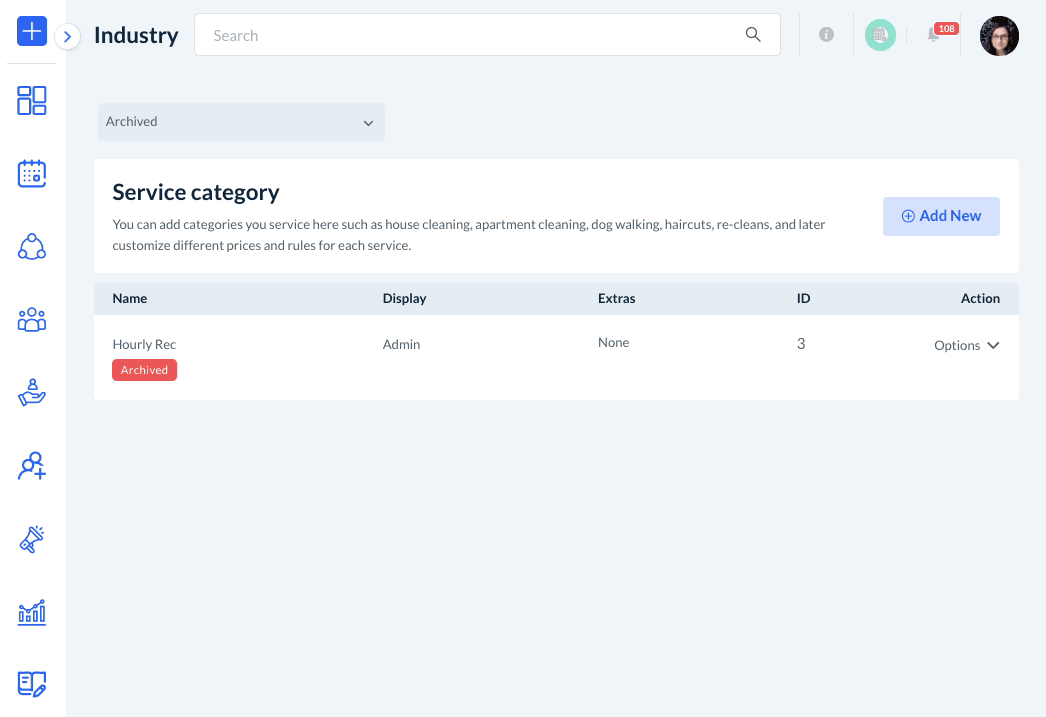1046x717 pixels.
Task: Expand the sidebar with arrow toggle
Action: (x=67, y=37)
